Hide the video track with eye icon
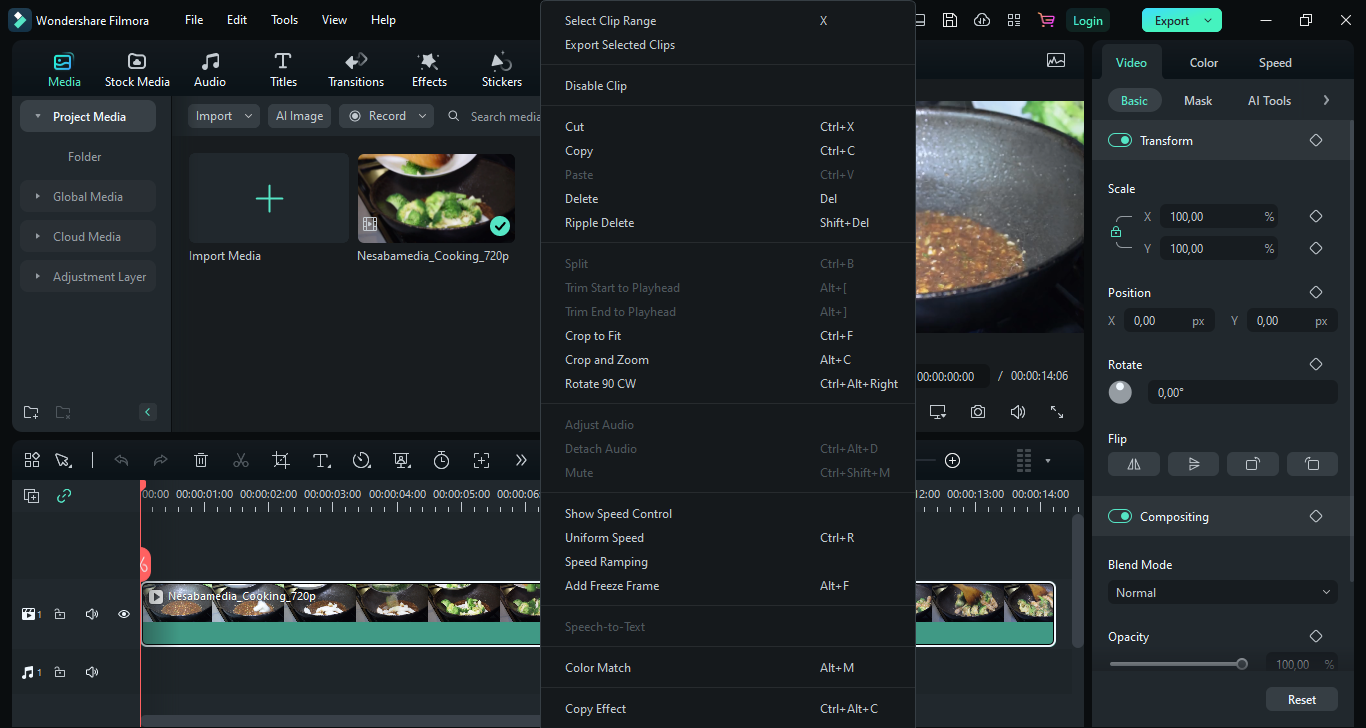1366x728 pixels. [124, 614]
